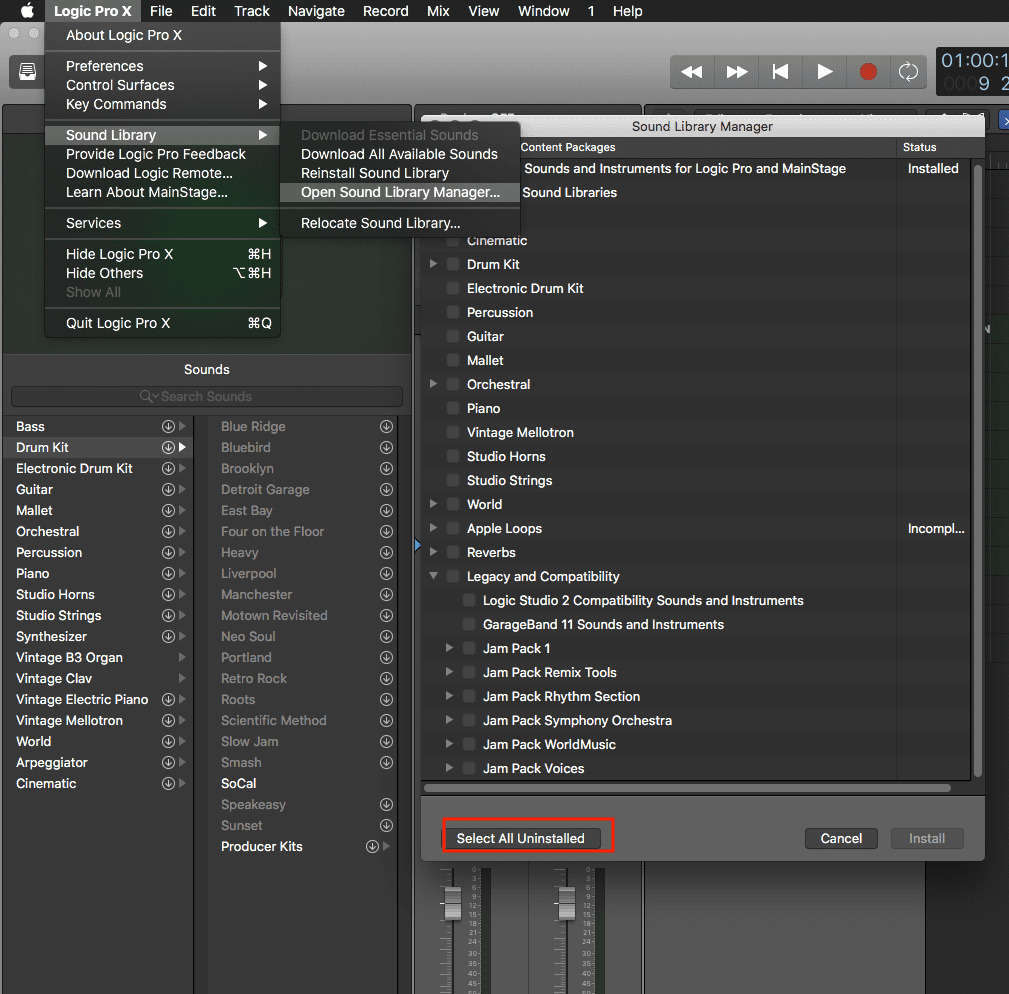Expand the World package row
Image resolution: width=1009 pixels, height=994 pixels.
coord(433,504)
